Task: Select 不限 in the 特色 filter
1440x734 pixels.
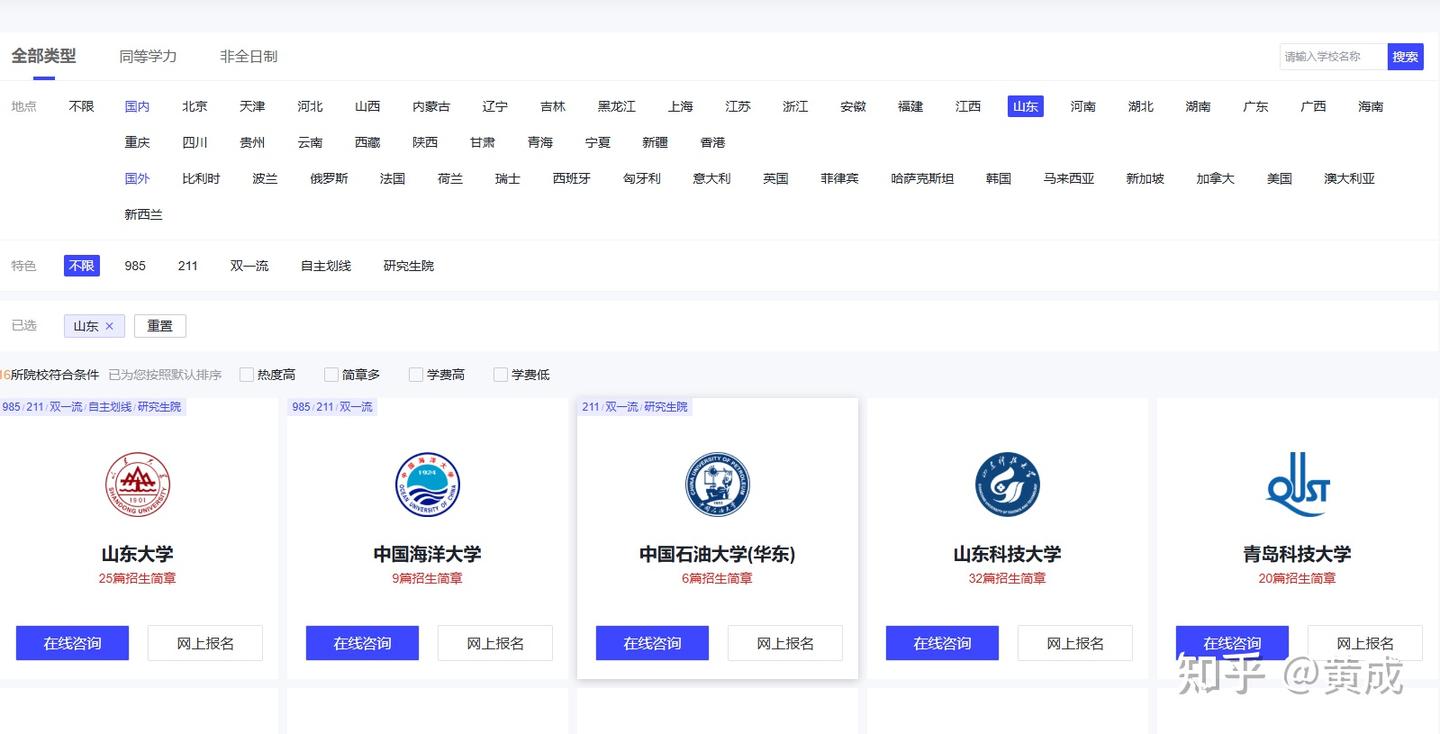Action: coord(82,266)
